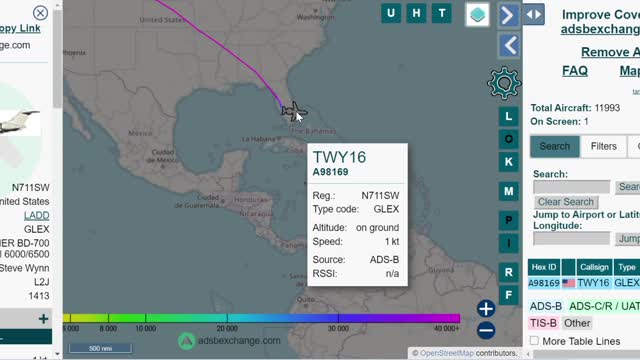Click the T map button
The height and width of the screenshot is (360, 640).
point(442,13)
